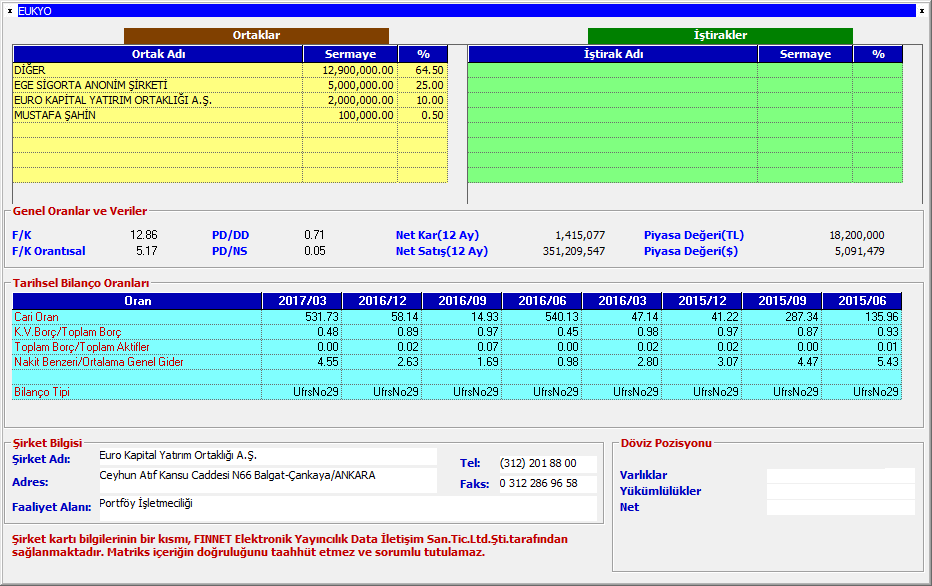This screenshot has width=932, height=586.
Task: Click Sermaye column header in Ortaklar table
Action: (350, 54)
